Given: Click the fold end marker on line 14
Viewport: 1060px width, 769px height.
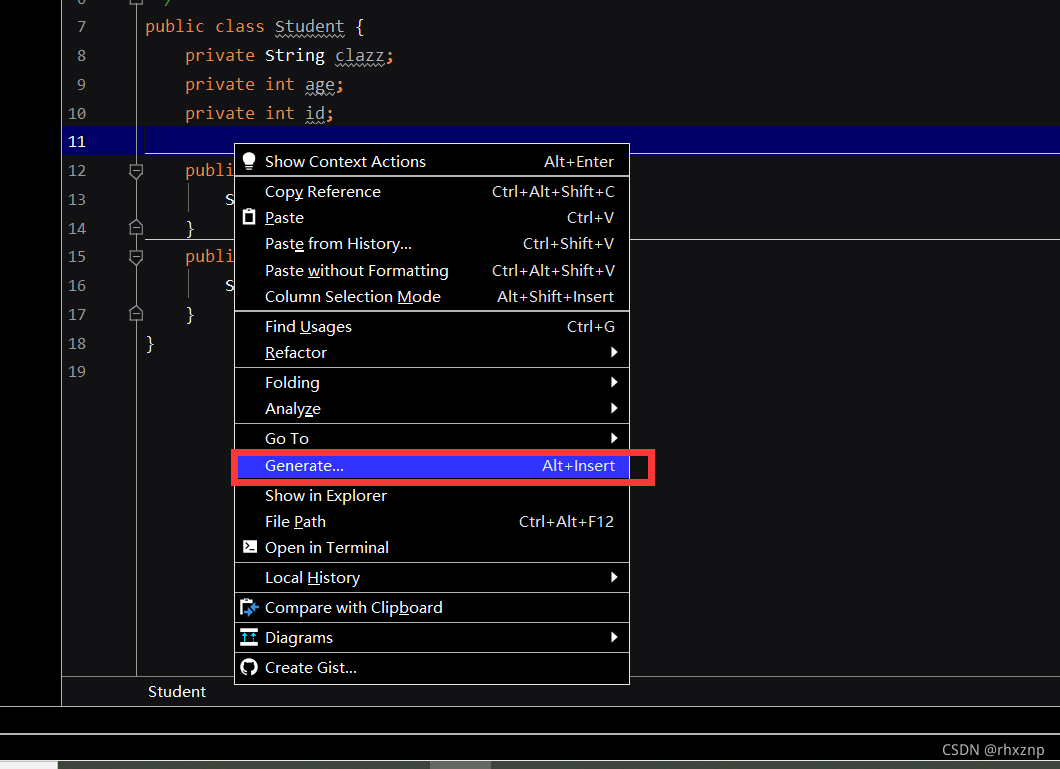Looking at the screenshot, I should tap(136, 228).
